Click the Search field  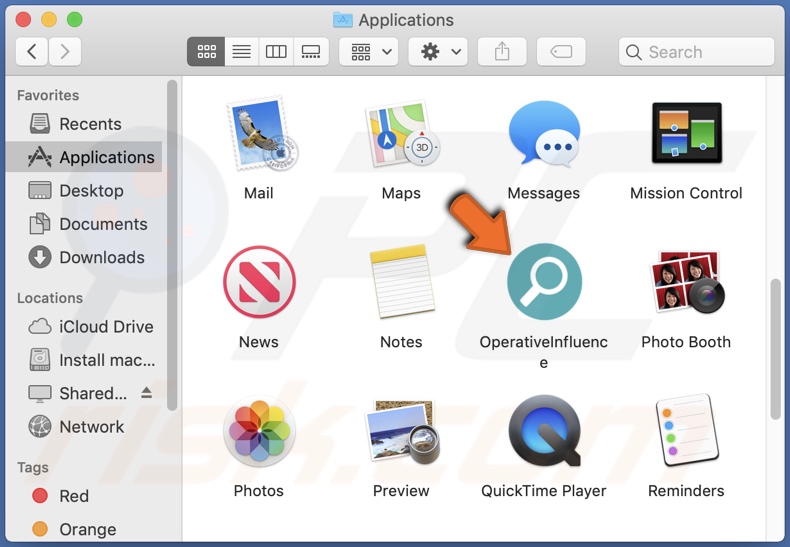coord(697,52)
